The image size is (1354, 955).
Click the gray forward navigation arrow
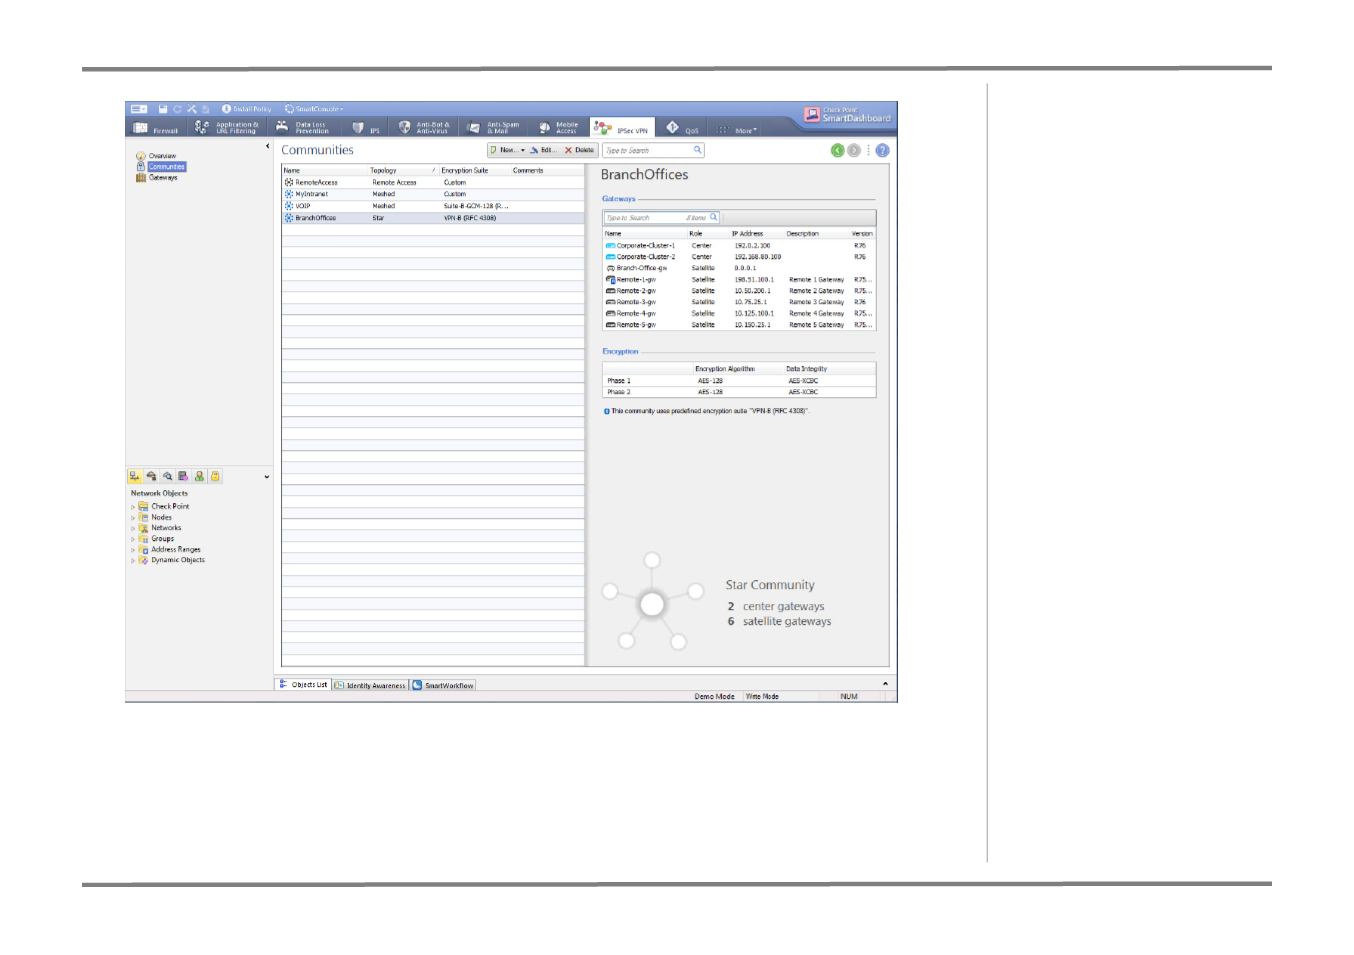coord(854,150)
